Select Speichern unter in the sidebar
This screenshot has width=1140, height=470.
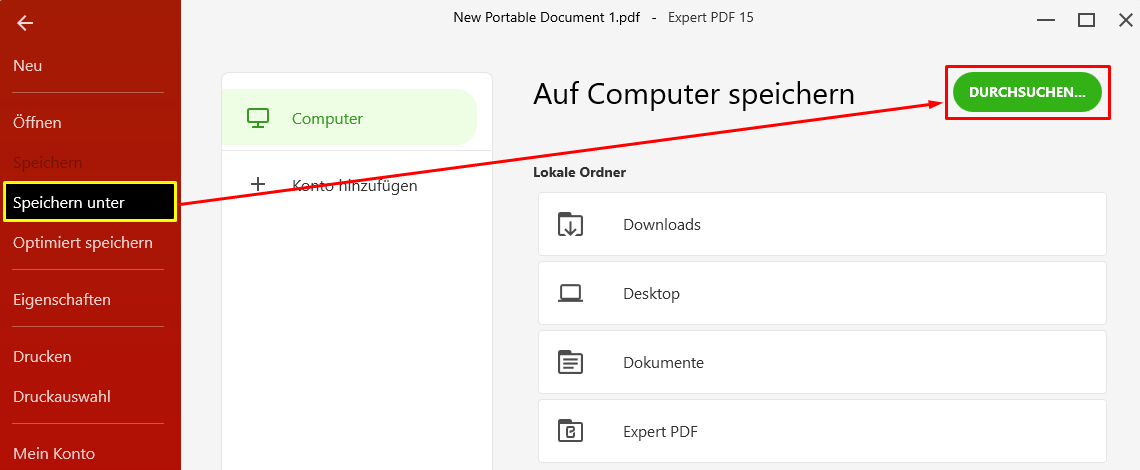(90, 202)
